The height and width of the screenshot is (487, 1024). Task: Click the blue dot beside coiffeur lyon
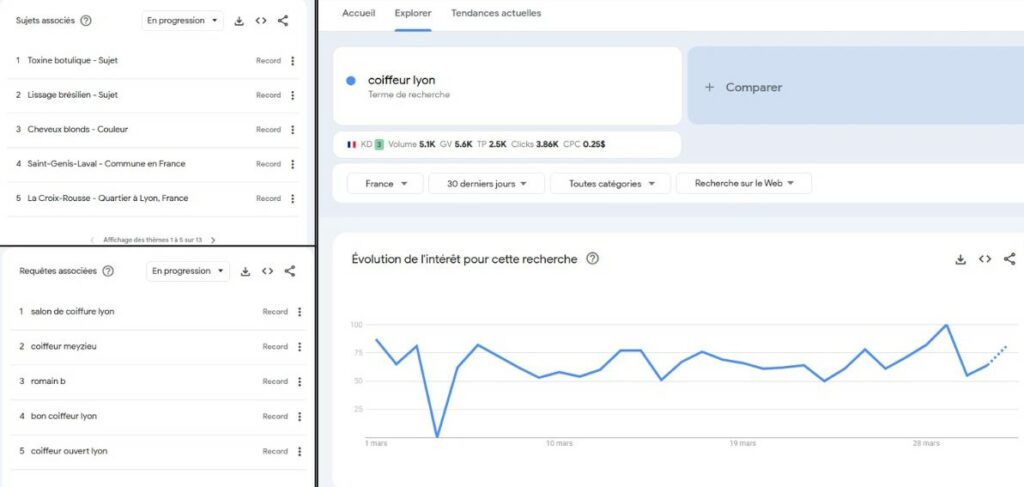pyautogui.click(x=351, y=81)
